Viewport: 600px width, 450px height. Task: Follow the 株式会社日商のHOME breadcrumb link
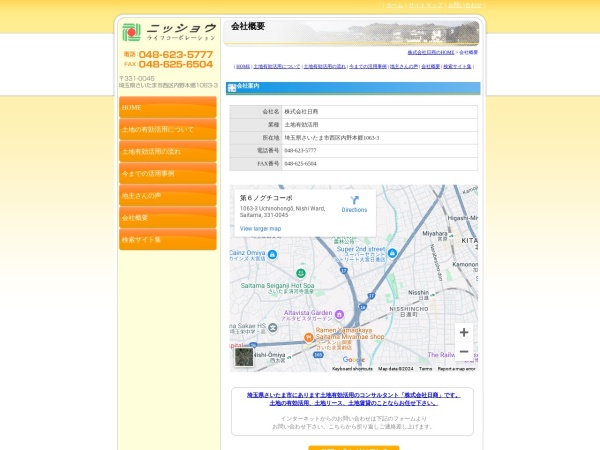430,52
